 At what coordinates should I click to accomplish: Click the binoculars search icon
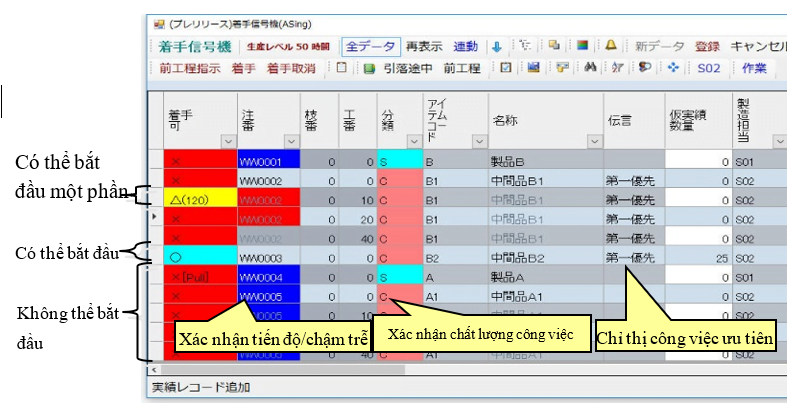590,68
